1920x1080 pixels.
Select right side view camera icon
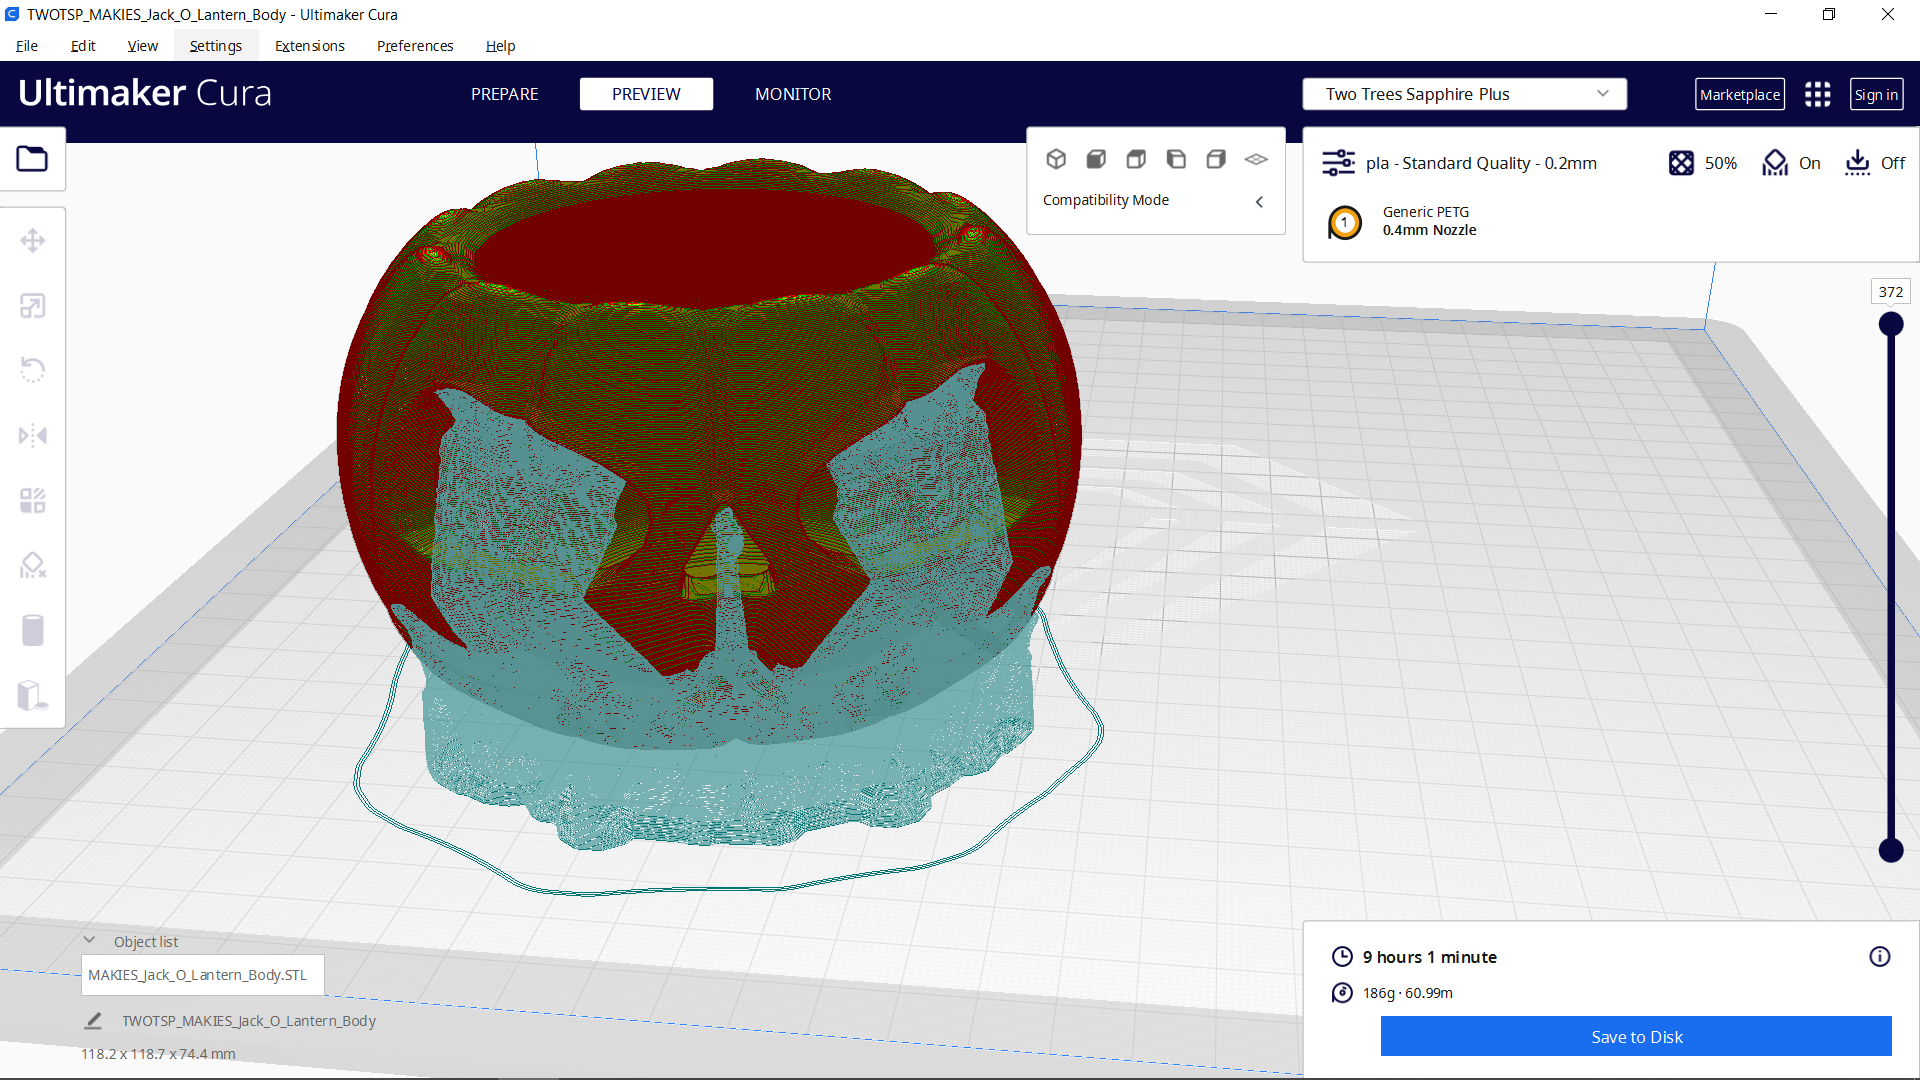click(x=1216, y=159)
